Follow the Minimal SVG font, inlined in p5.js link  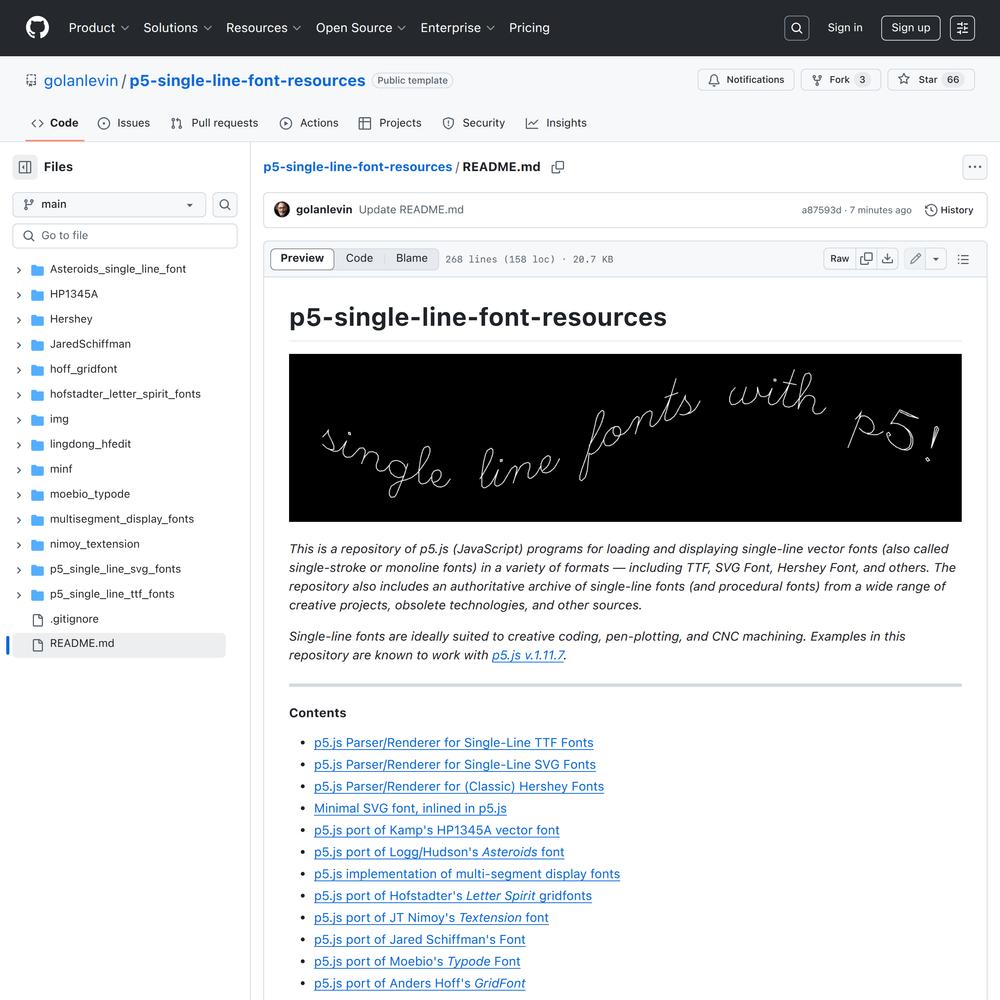click(410, 809)
